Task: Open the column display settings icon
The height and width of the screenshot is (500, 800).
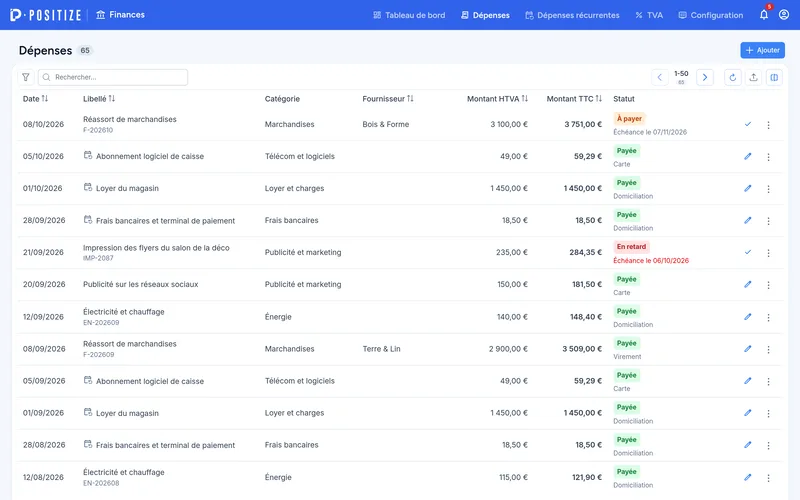Action: click(774, 78)
